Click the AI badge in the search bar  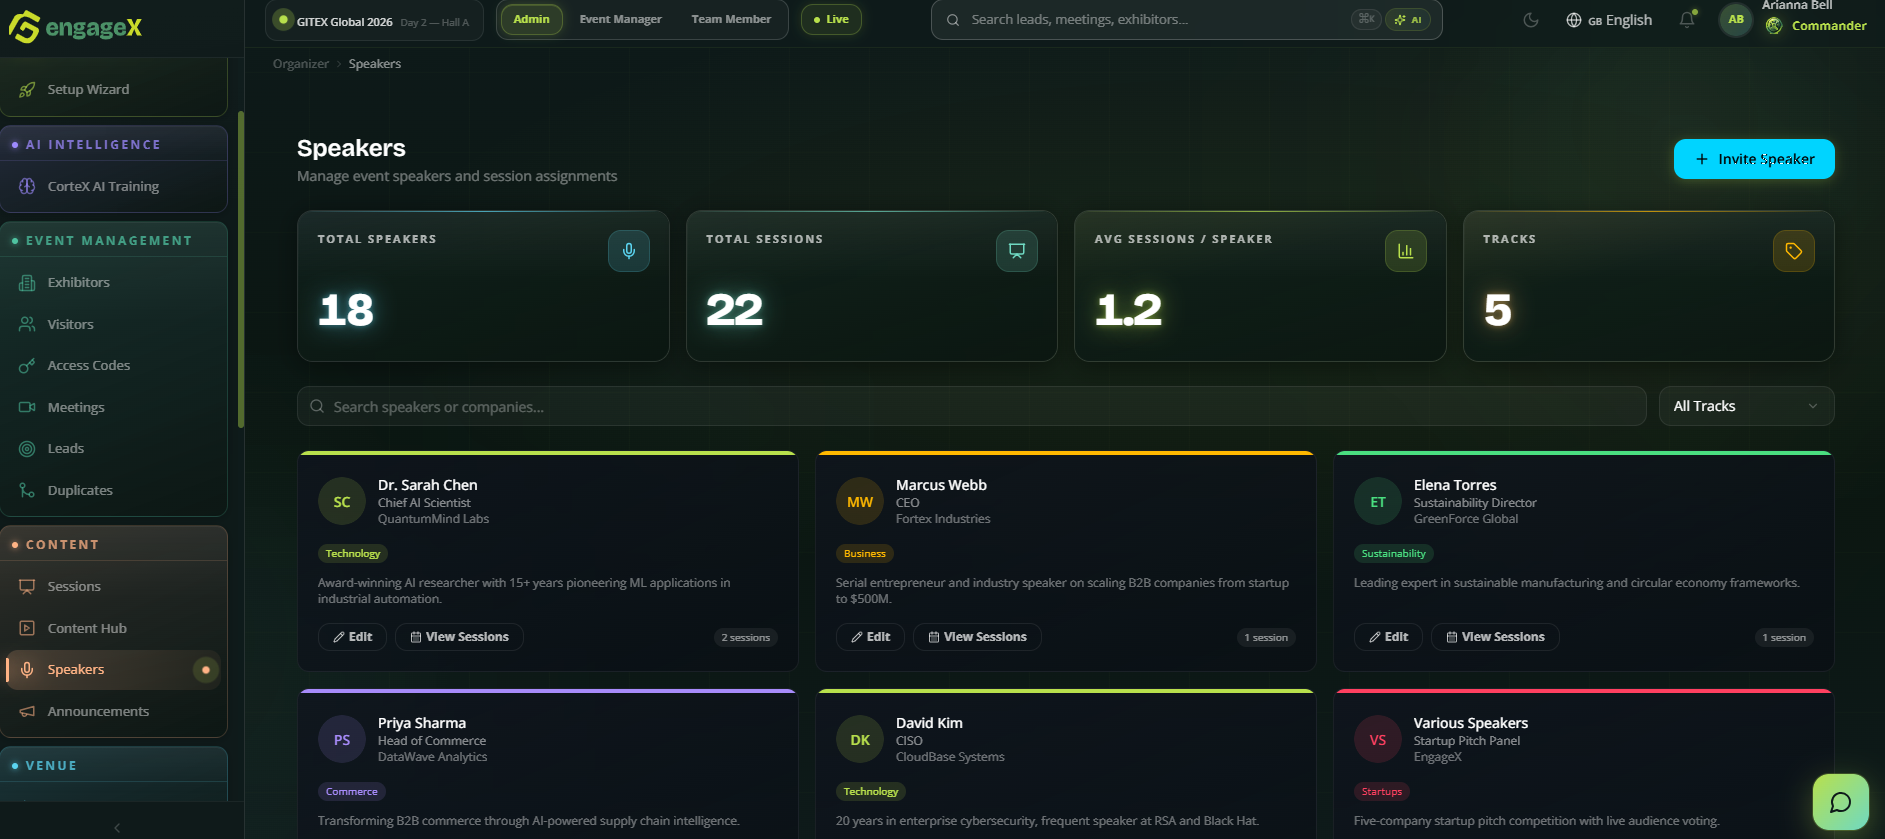1409,19
